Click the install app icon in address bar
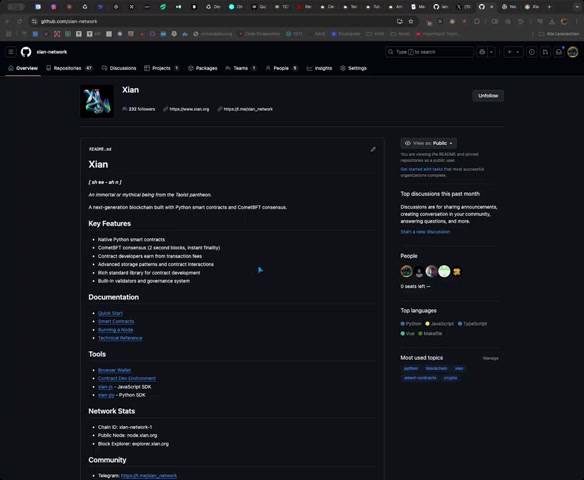Screen dimensions: 584x480 coord(400,22)
